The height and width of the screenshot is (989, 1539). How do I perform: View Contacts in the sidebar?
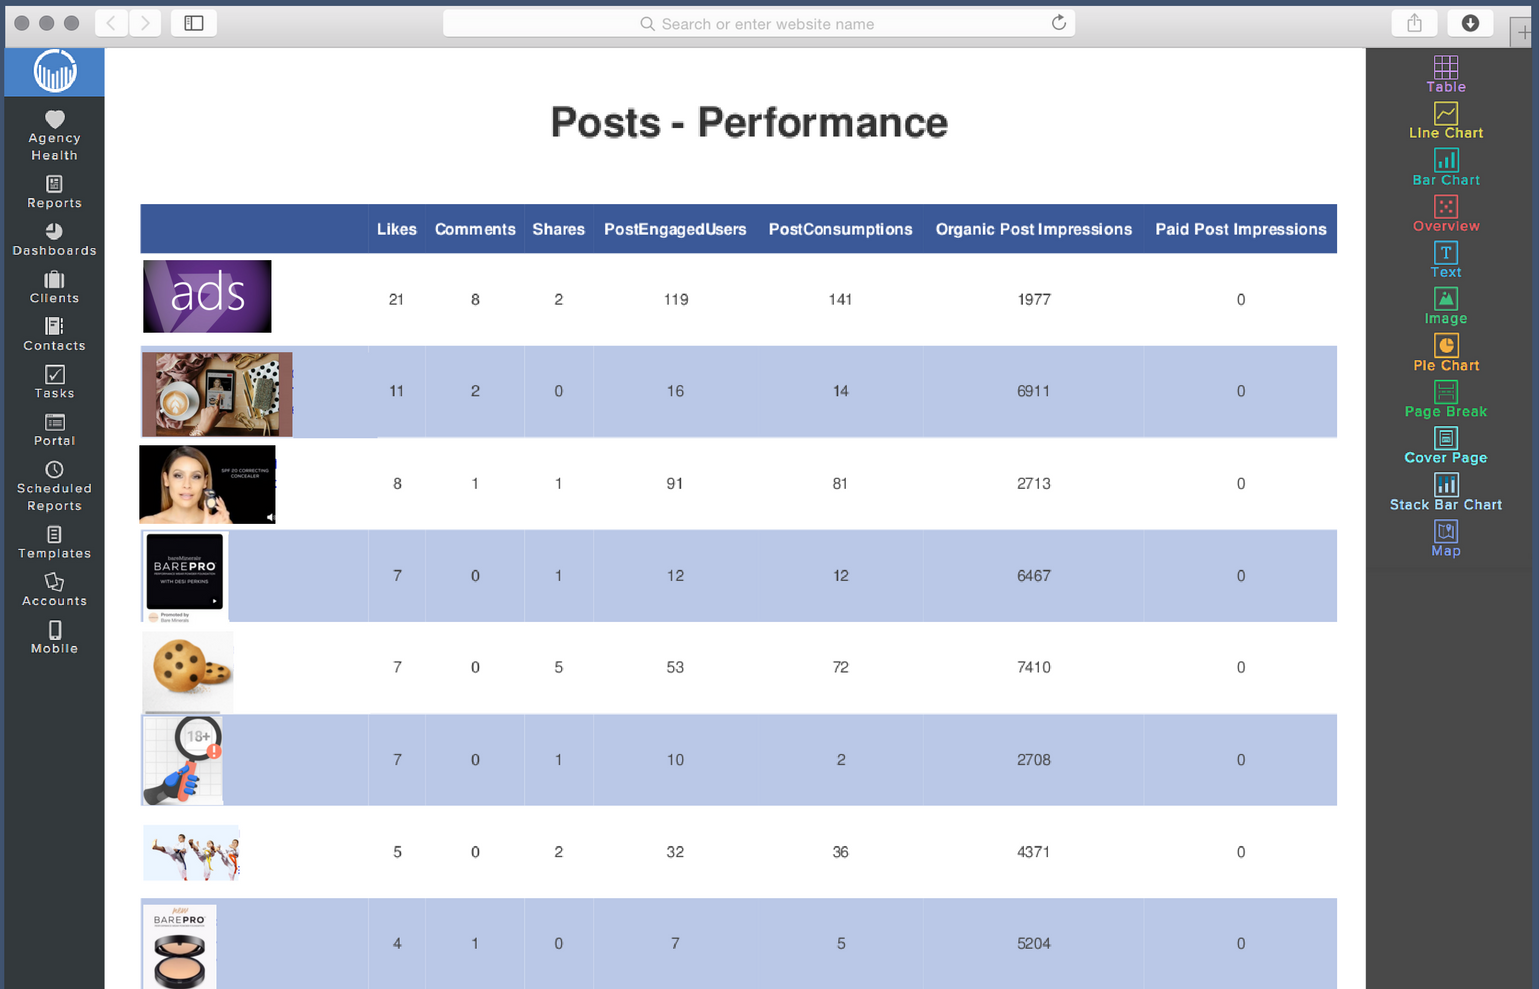[x=54, y=337]
